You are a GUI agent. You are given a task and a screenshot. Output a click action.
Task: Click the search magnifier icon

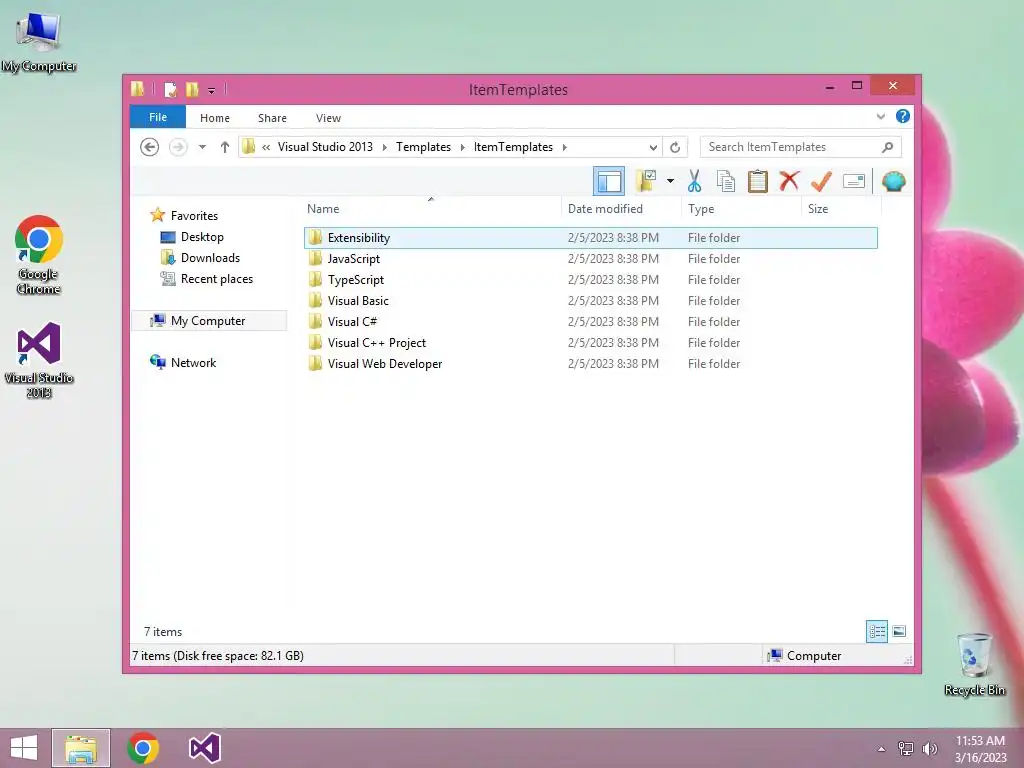pos(887,147)
